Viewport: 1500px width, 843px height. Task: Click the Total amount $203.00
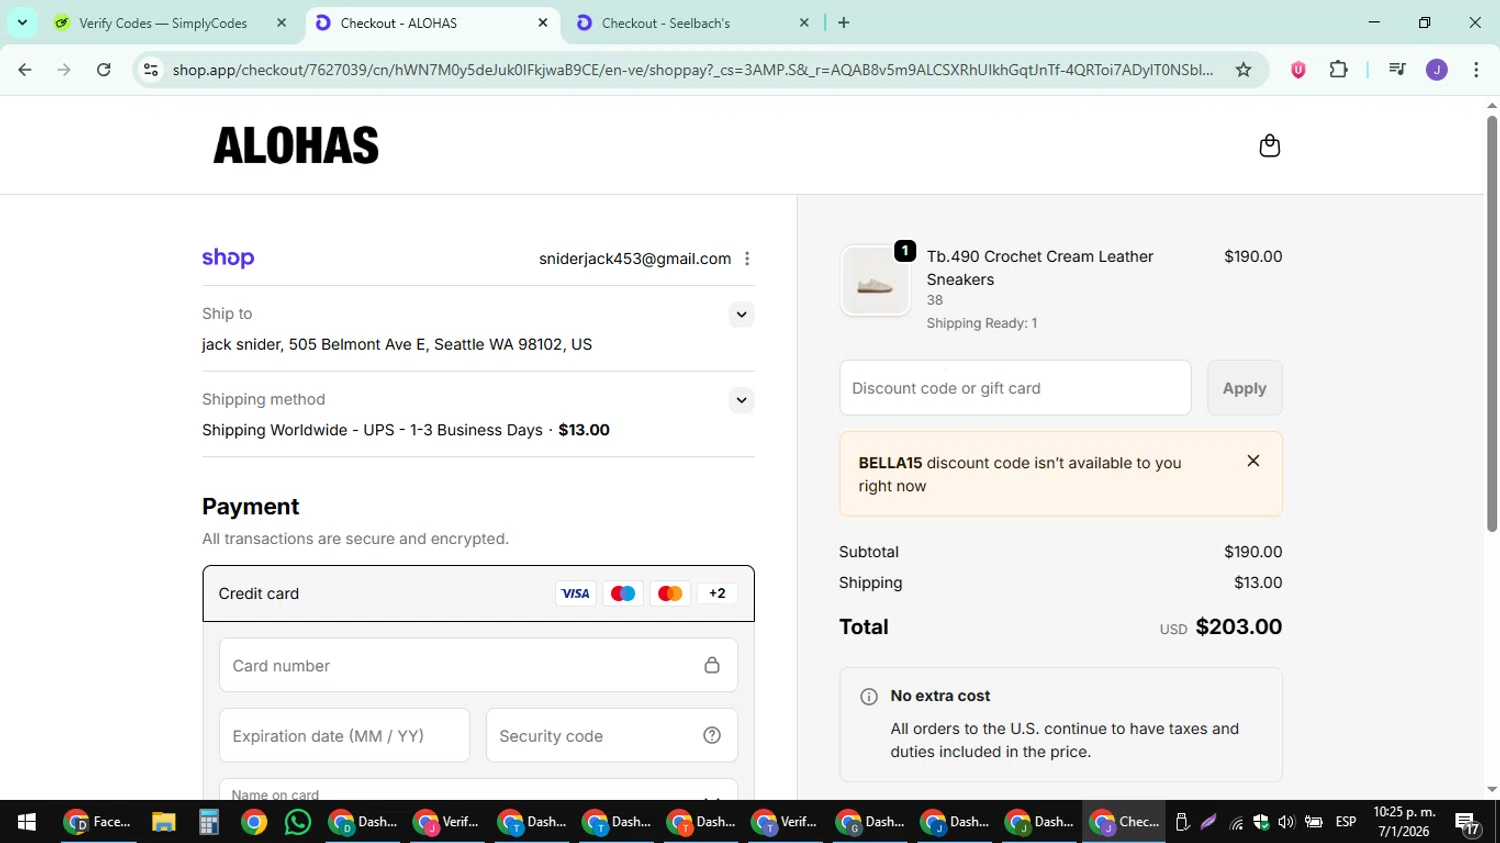tap(1238, 627)
